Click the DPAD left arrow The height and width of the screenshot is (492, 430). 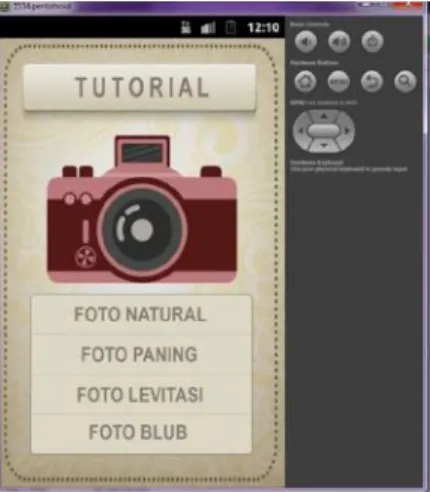[x=301, y=131]
